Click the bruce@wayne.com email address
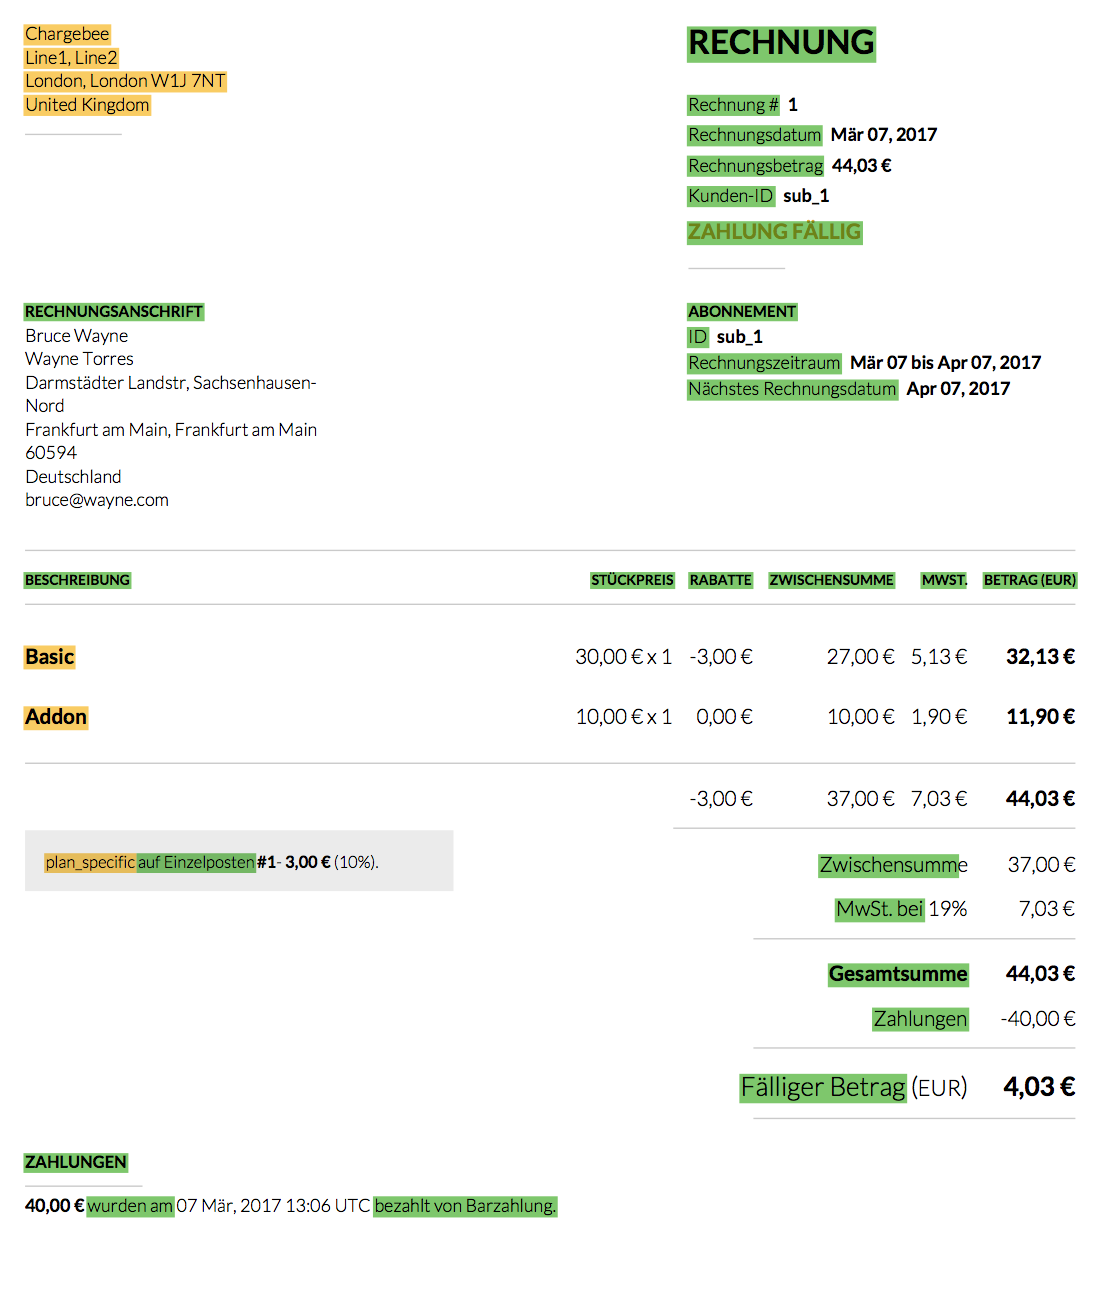This screenshot has height=1314, width=1120. [97, 500]
